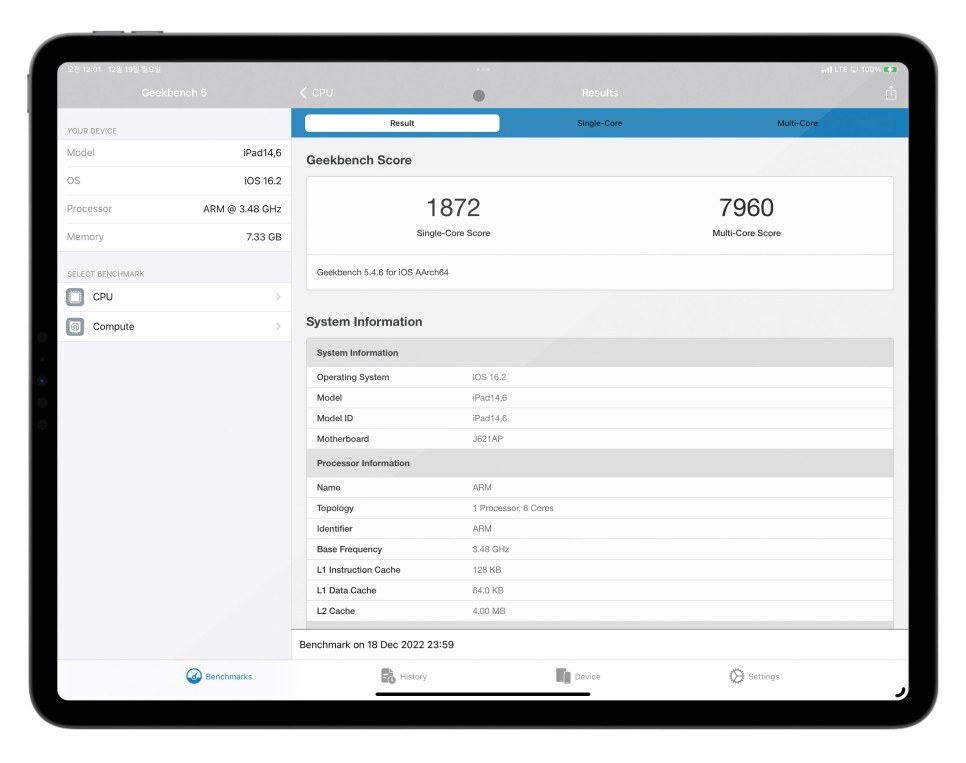Click the Topology 1 Processor, 8 Cores row
966x763 pixels.
tap(599, 508)
